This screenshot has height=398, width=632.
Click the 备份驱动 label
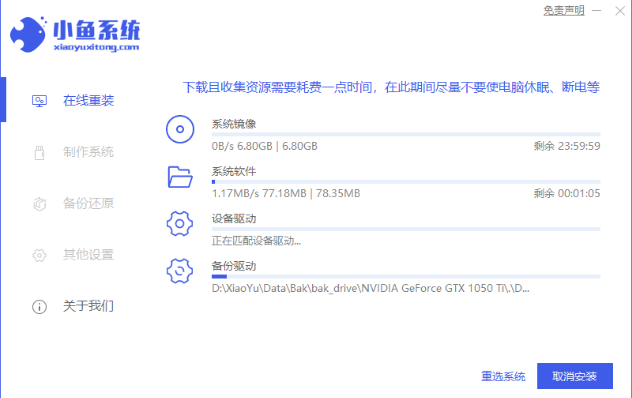click(x=234, y=266)
